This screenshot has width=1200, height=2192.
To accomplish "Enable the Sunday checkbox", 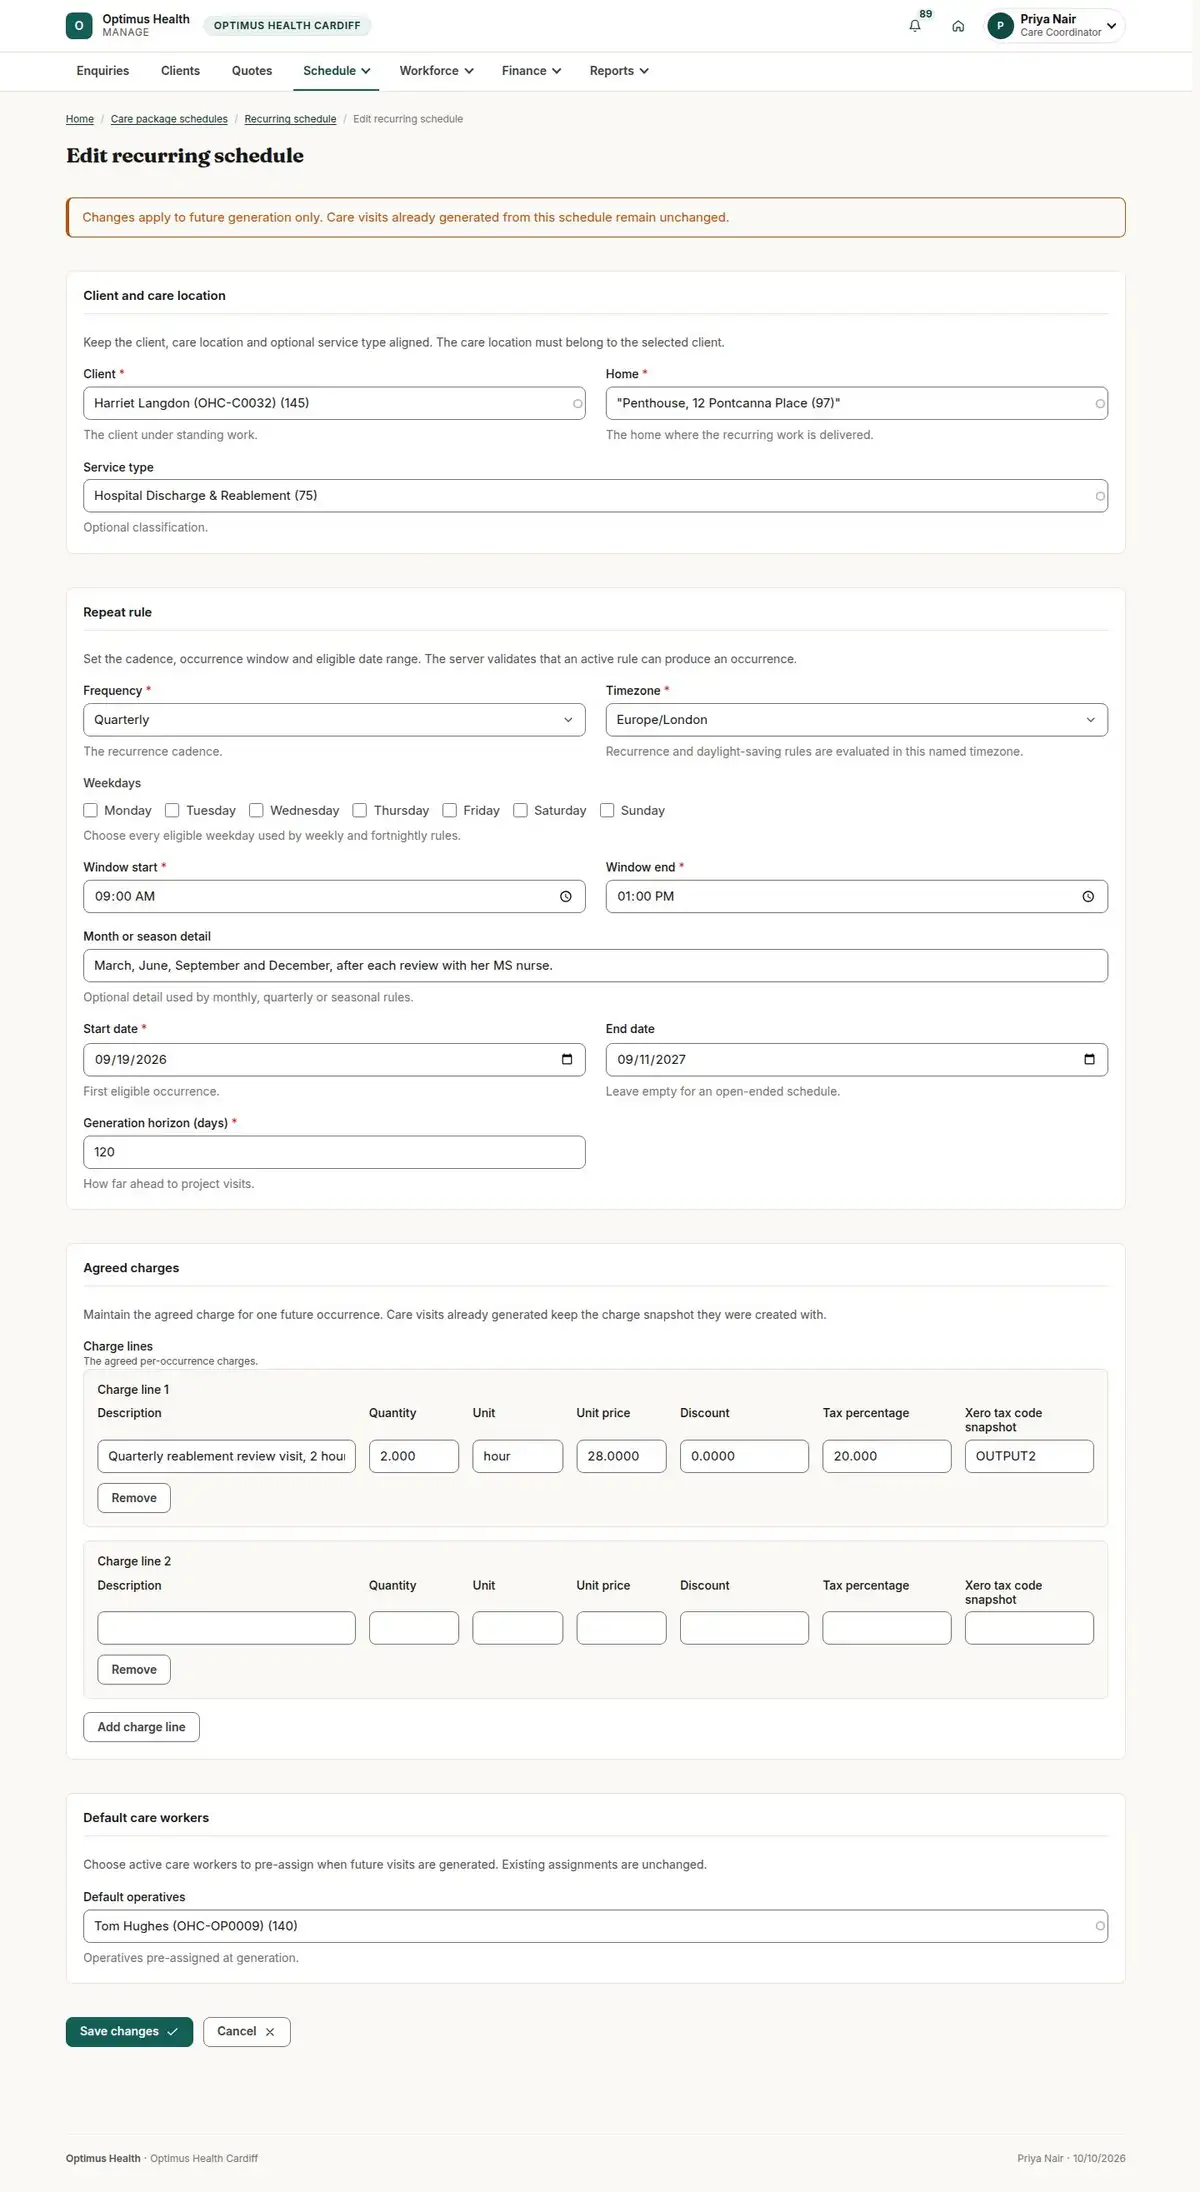I will click(x=607, y=810).
